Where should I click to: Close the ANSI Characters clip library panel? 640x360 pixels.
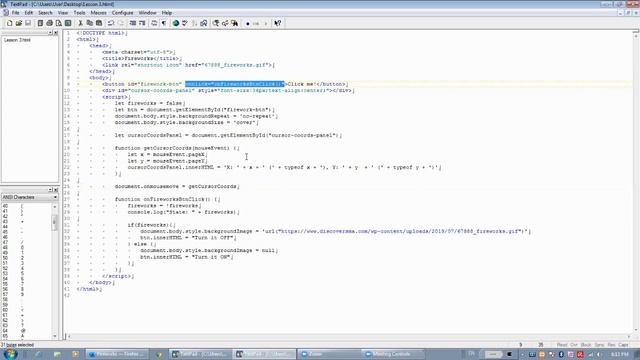tap(56, 190)
